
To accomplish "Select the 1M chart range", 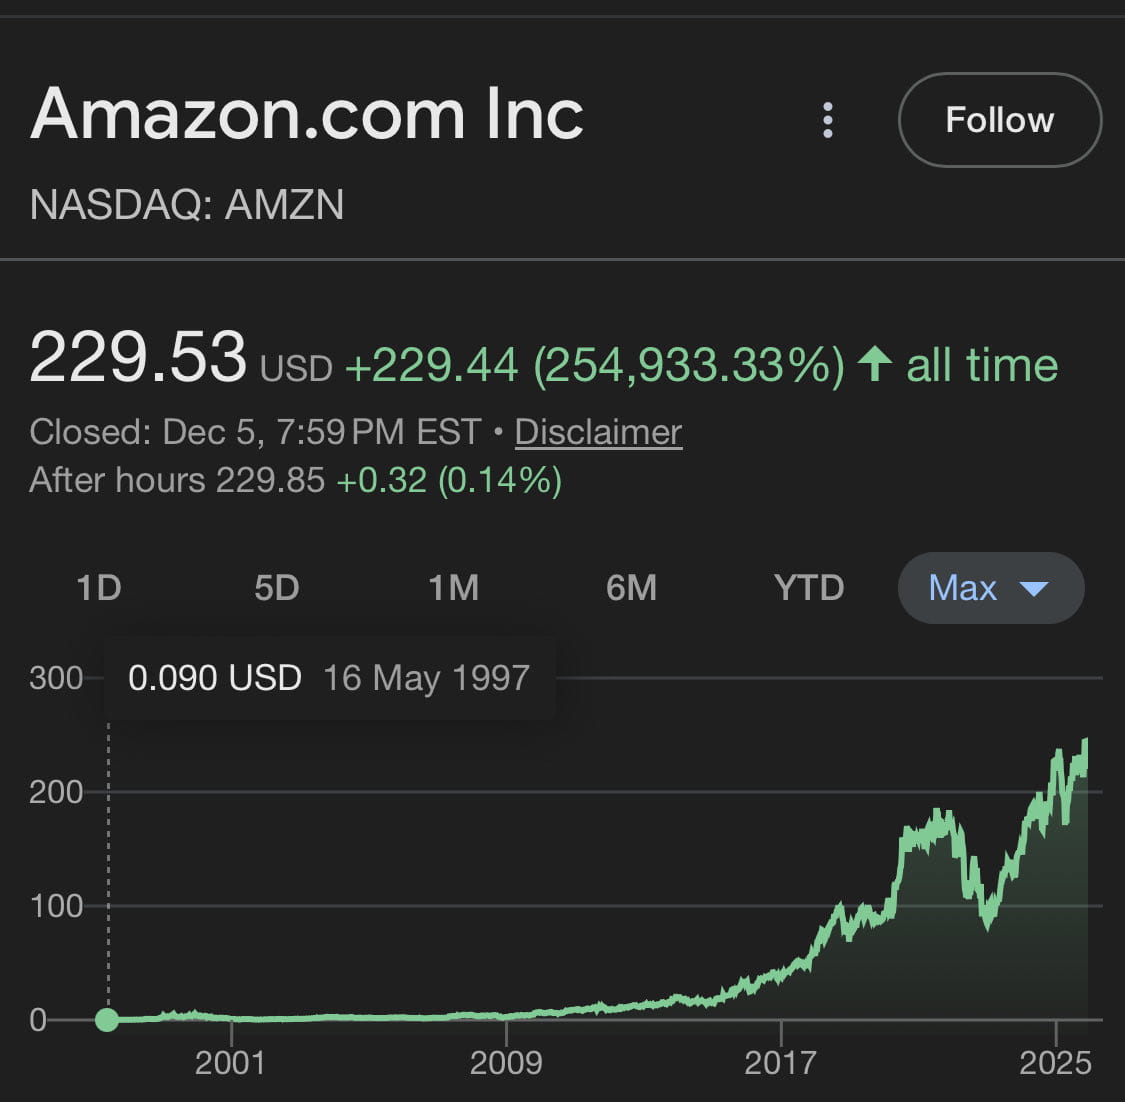I will (x=453, y=588).
